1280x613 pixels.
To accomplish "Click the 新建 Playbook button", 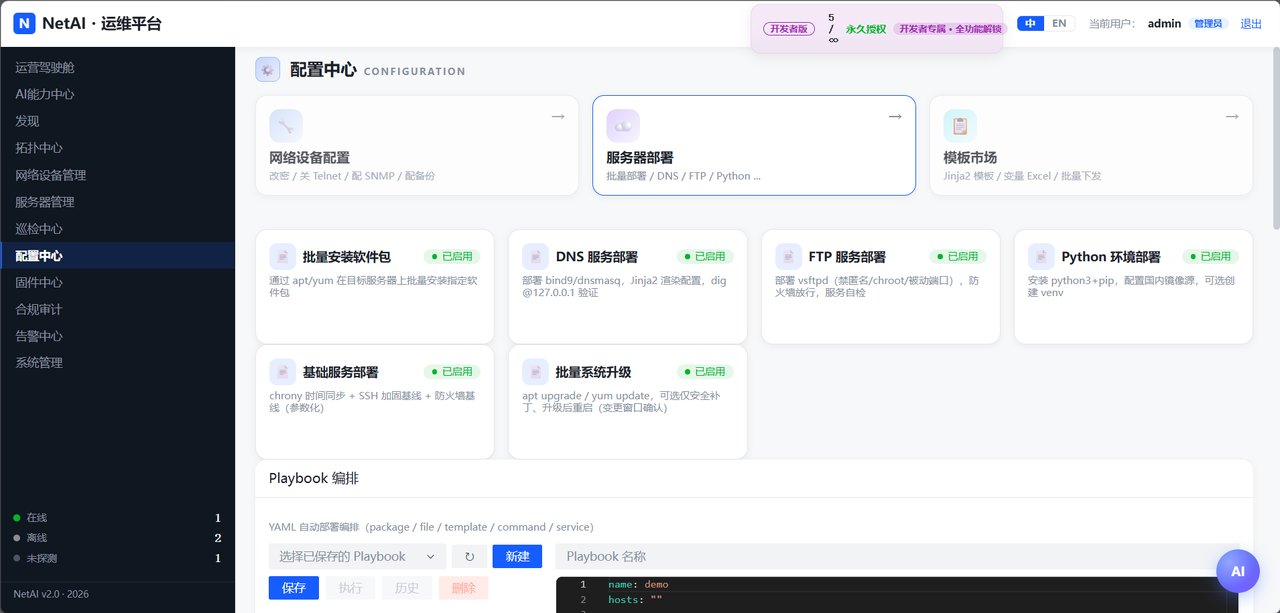I will coord(517,556).
